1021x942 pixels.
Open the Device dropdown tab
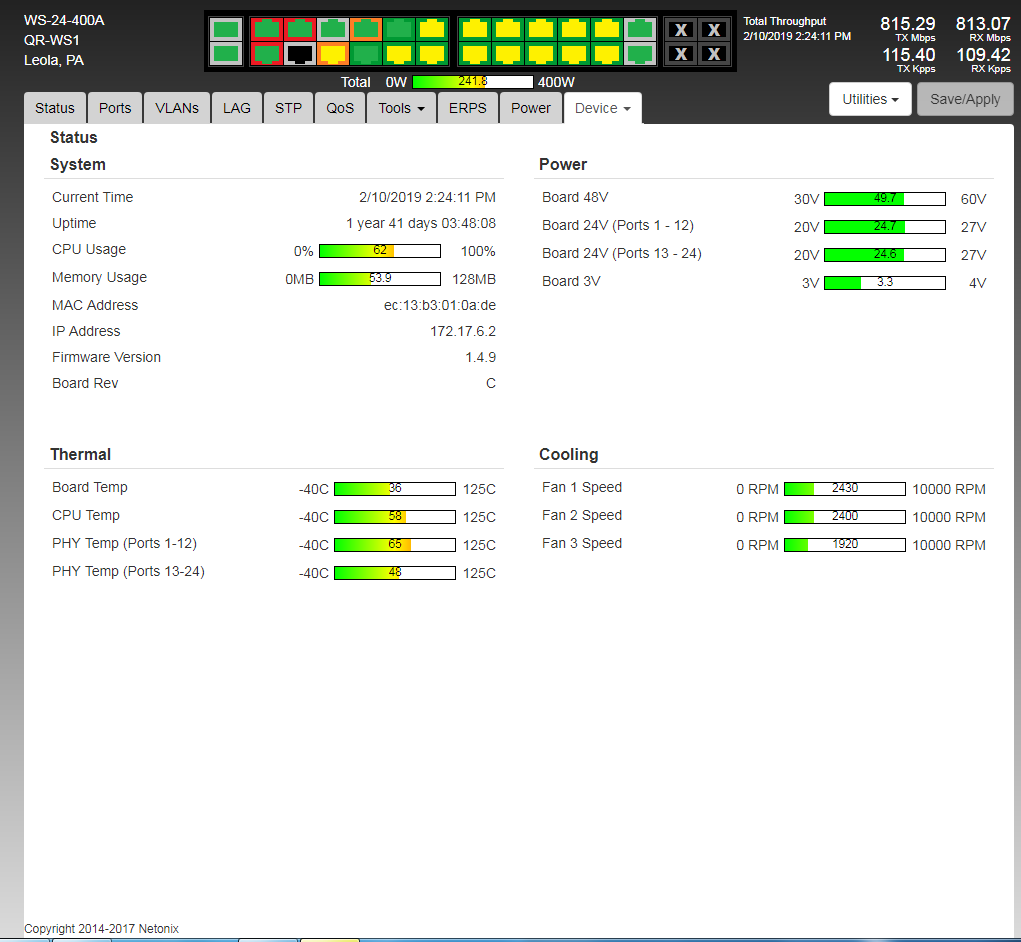[x=602, y=108]
